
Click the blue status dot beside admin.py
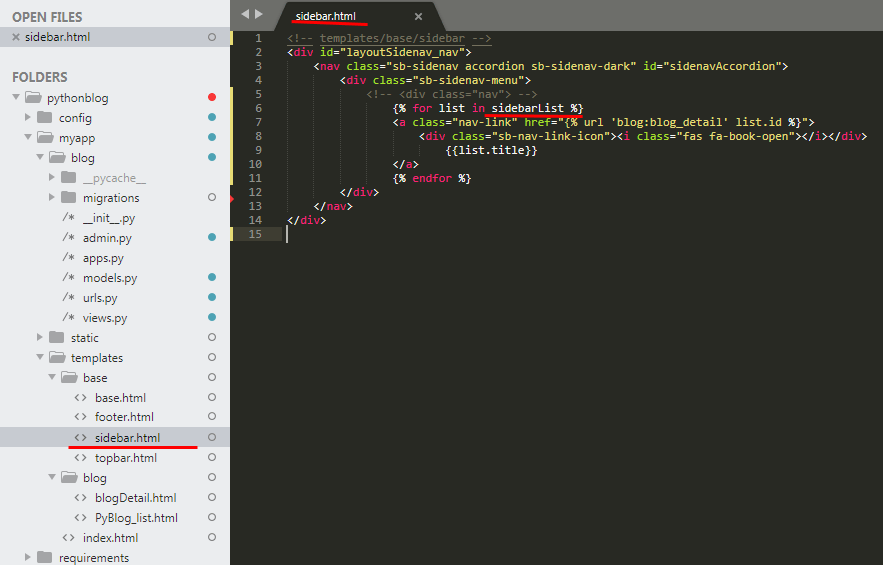click(212, 237)
